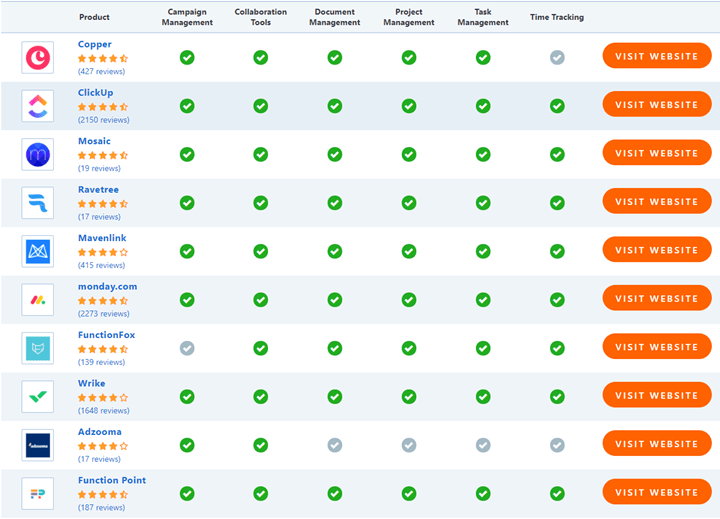Click Adzooma's gray Document Management checkmark

click(335, 445)
